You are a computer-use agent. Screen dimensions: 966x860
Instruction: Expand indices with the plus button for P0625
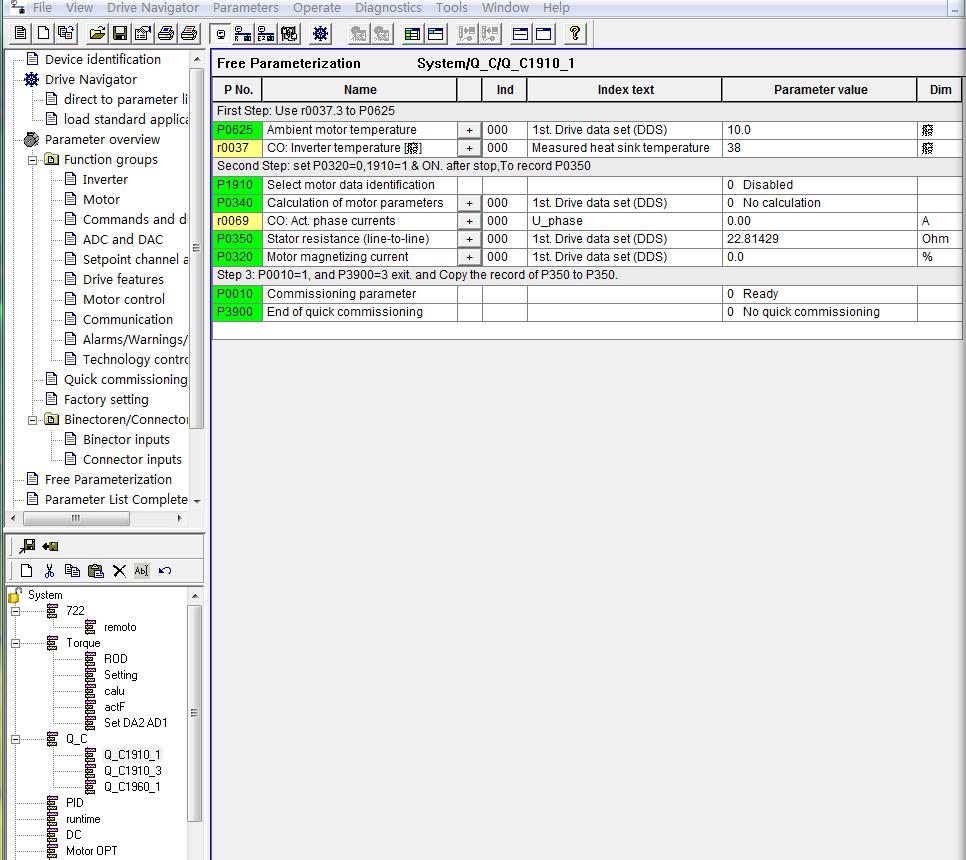tap(469, 130)
